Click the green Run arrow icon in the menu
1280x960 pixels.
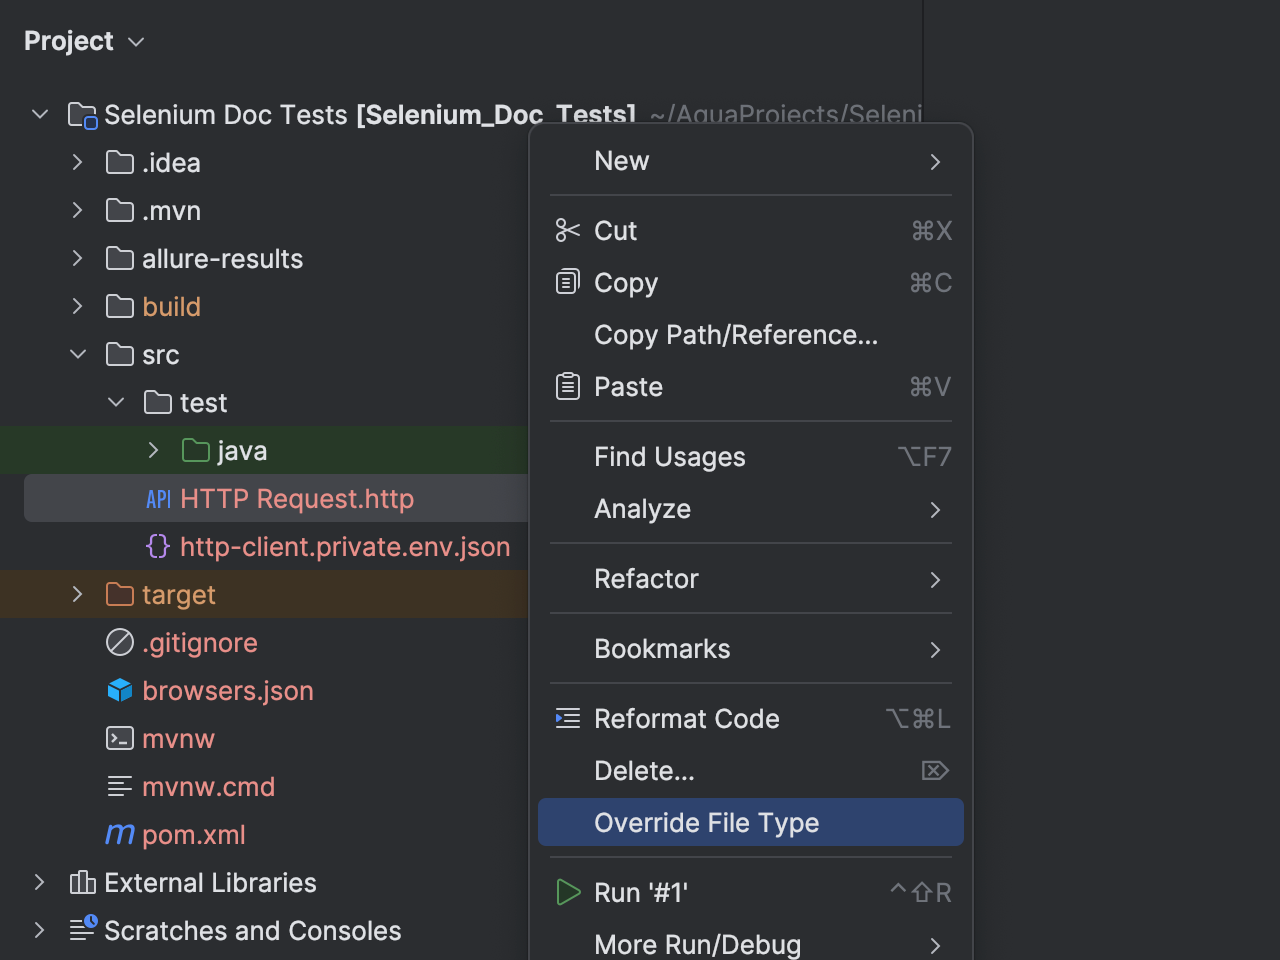coord(567,892)
